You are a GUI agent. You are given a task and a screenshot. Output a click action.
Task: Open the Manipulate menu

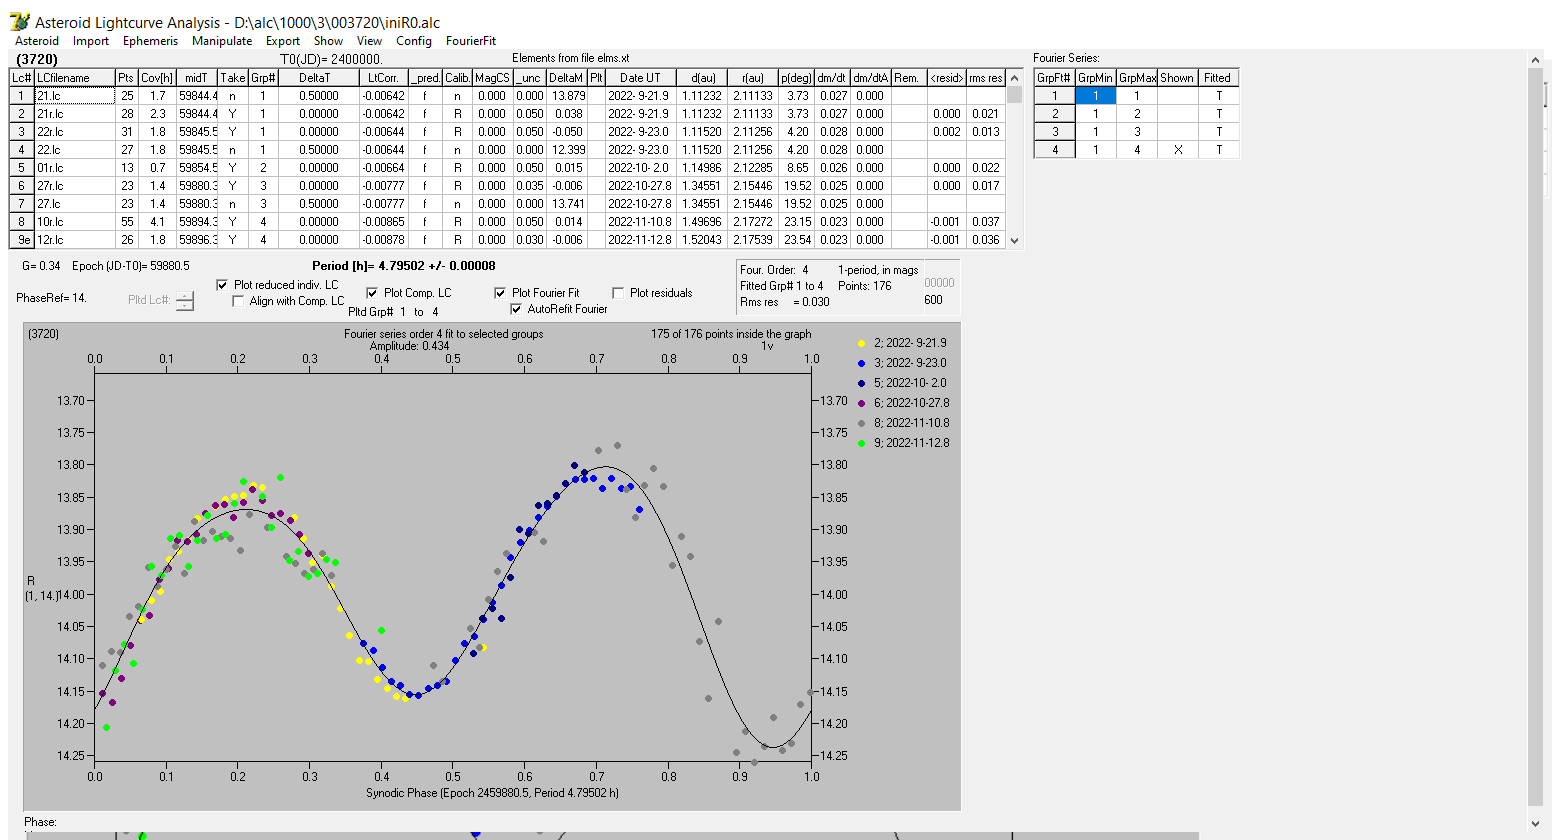tap(222, 41)
